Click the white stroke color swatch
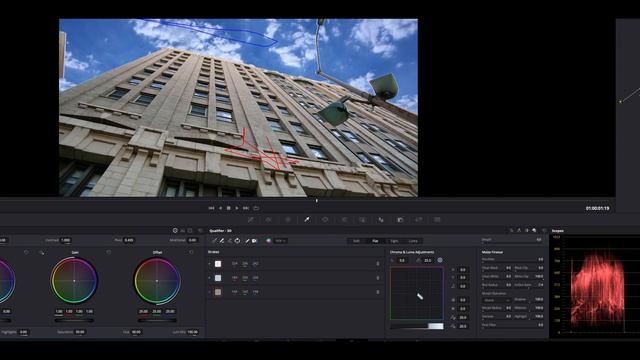 (x=218, y=264)
